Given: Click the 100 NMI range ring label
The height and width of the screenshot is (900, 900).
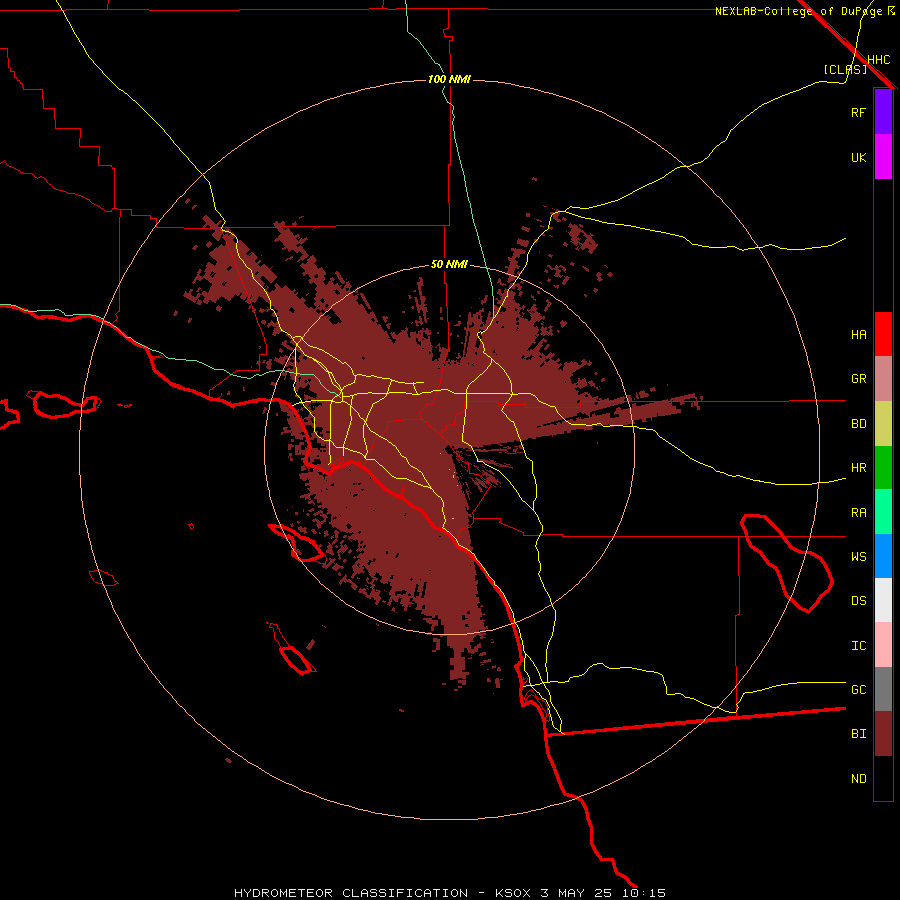Looking at the screenshot, I should [449, 79].
